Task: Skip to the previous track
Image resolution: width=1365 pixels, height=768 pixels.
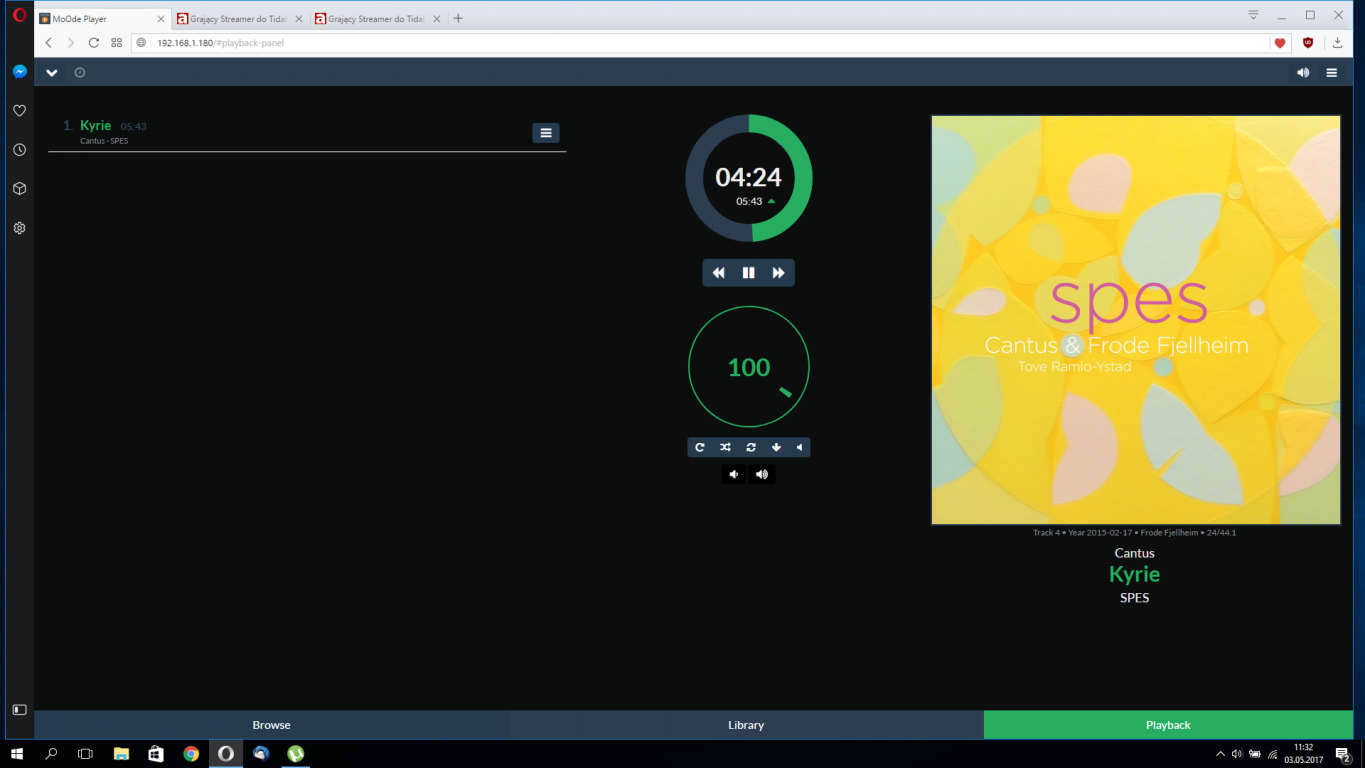Action: pyautogui.click(x=718, y=273)
